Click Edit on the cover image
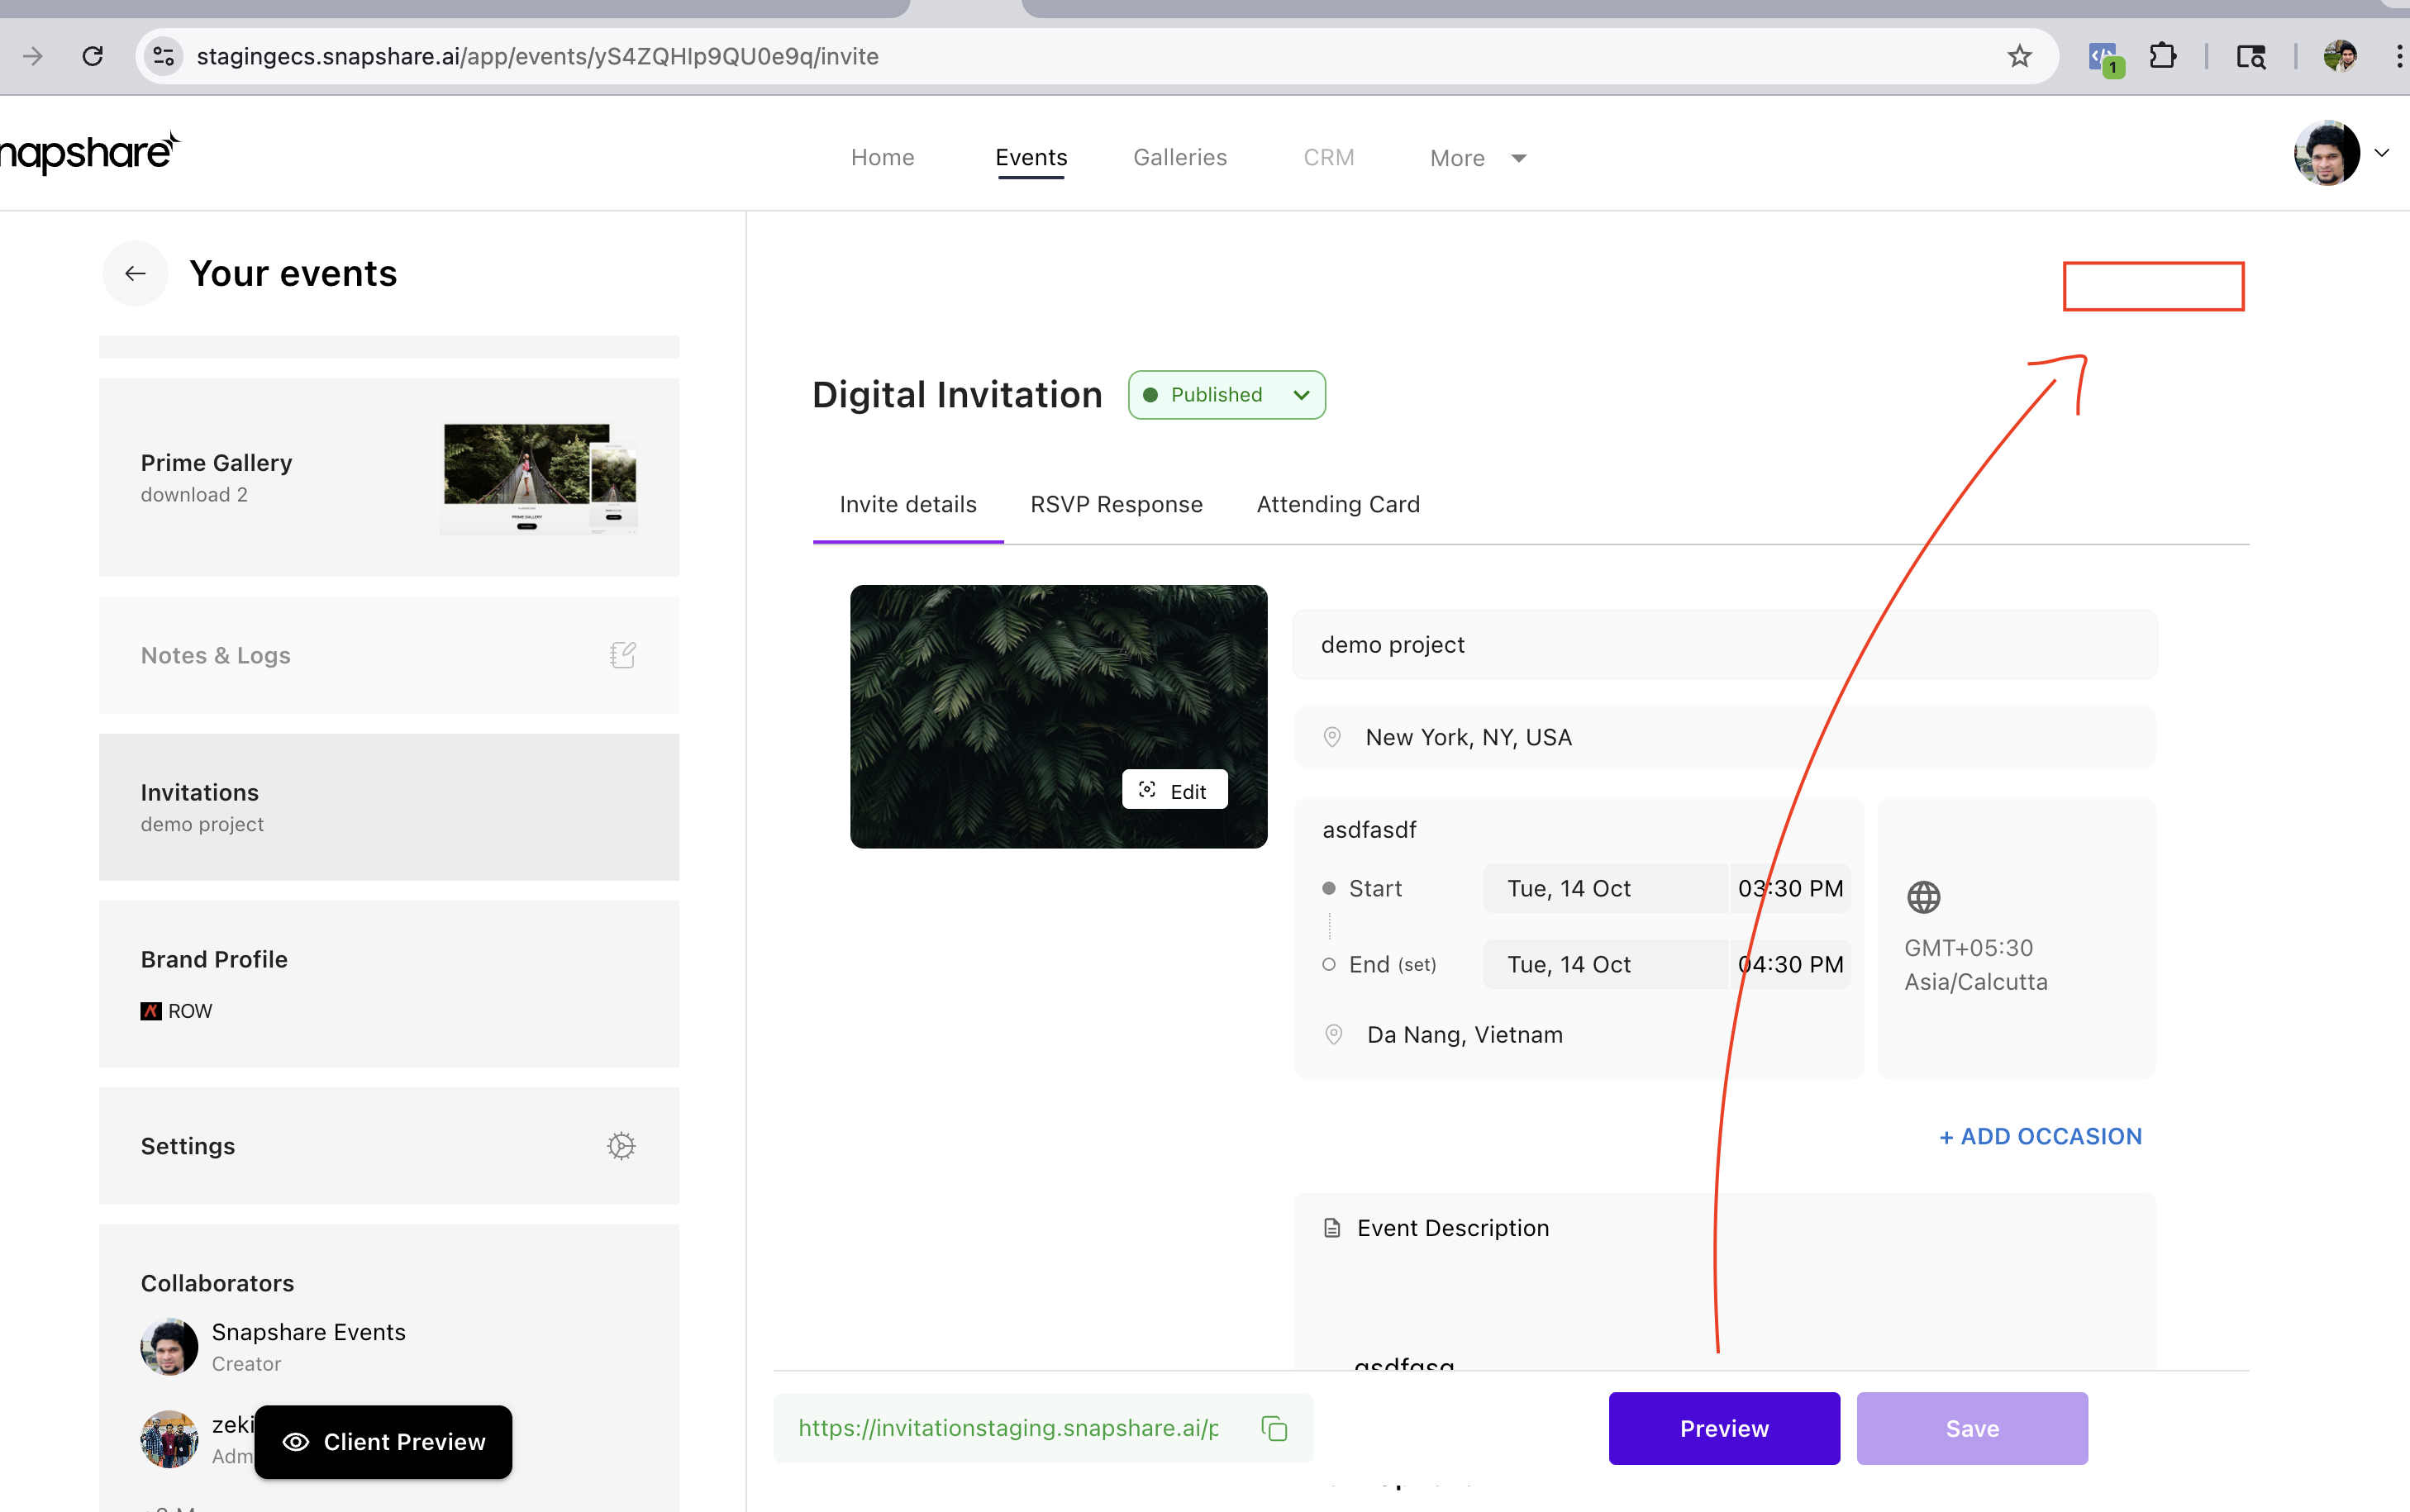This screenshot has width=2410, height=1512. coord(1174,790)
